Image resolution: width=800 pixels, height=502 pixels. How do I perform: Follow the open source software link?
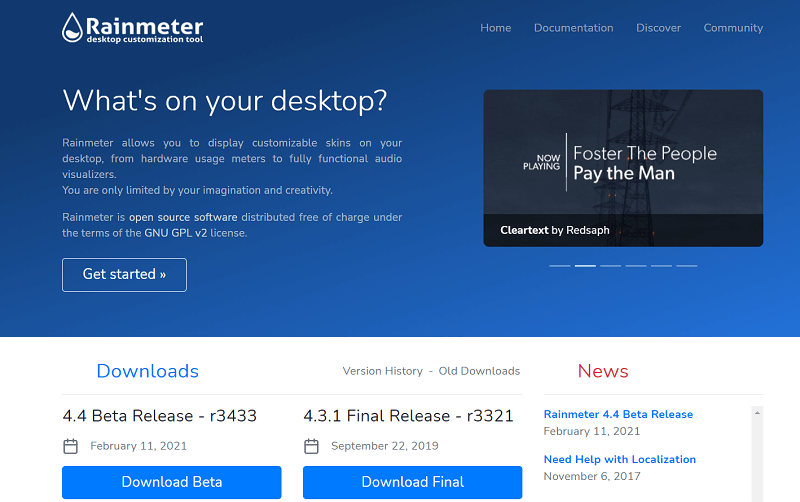[x=183, y=217]
